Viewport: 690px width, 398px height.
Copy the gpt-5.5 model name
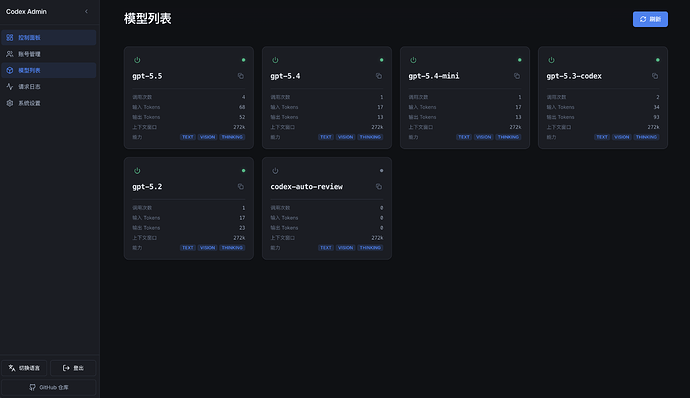241,76
